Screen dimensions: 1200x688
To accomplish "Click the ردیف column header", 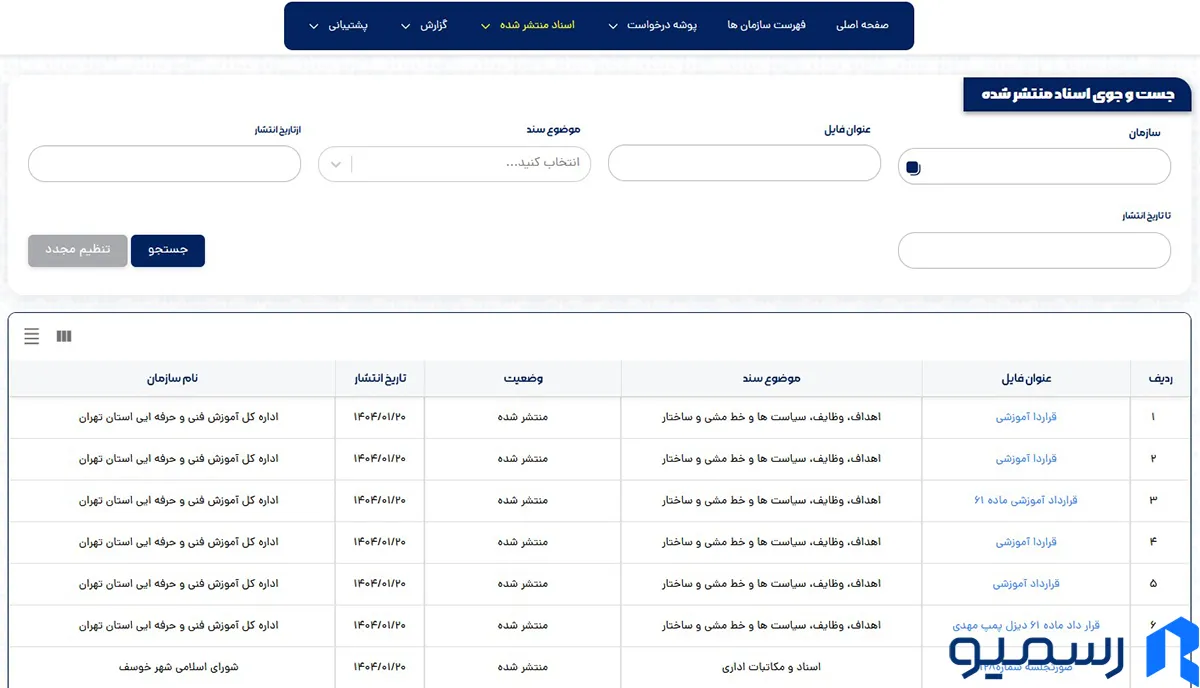I will 1160,379.
